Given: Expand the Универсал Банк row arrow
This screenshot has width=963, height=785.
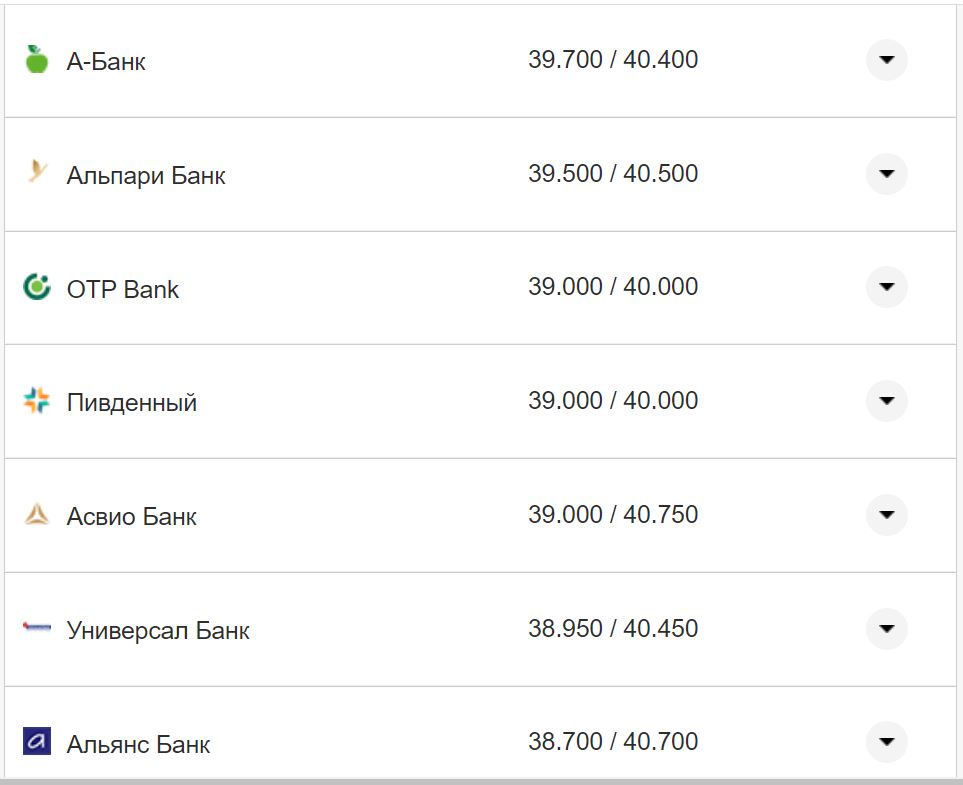Looking at the screenshot, I should 886,629.
